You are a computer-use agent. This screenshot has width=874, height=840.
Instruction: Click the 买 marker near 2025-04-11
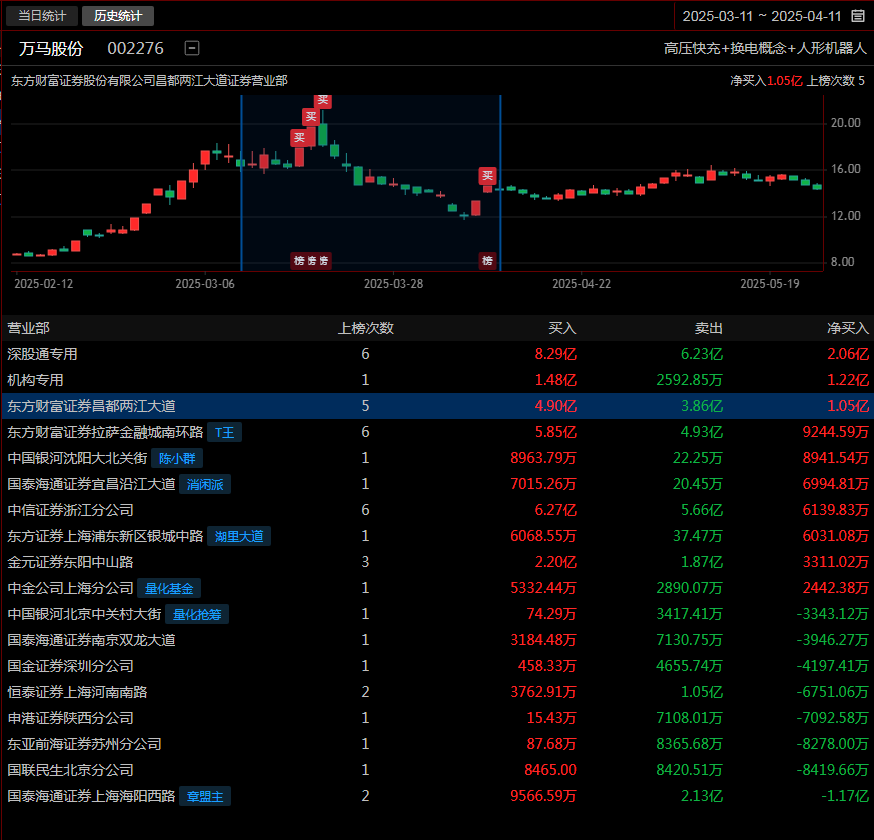tap(487, 176)
